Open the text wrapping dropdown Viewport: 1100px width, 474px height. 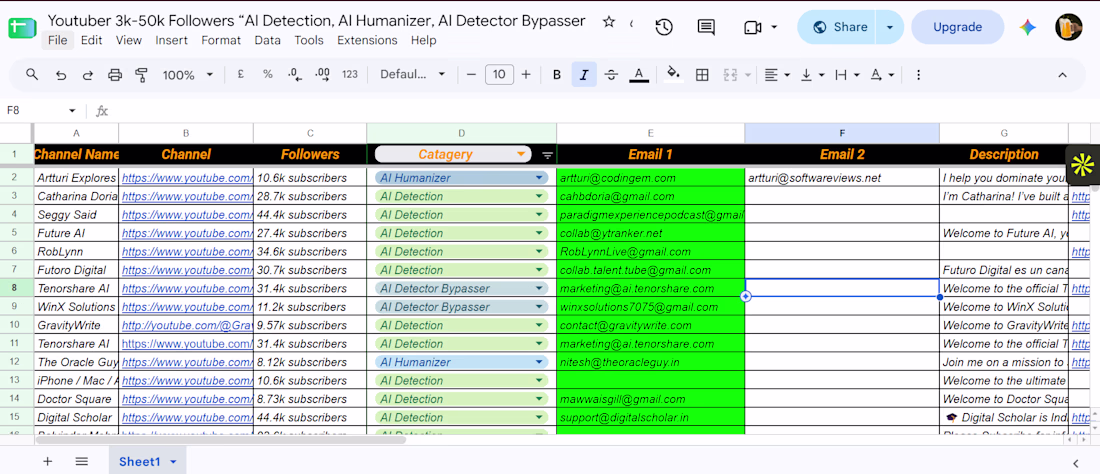(847, 74)
